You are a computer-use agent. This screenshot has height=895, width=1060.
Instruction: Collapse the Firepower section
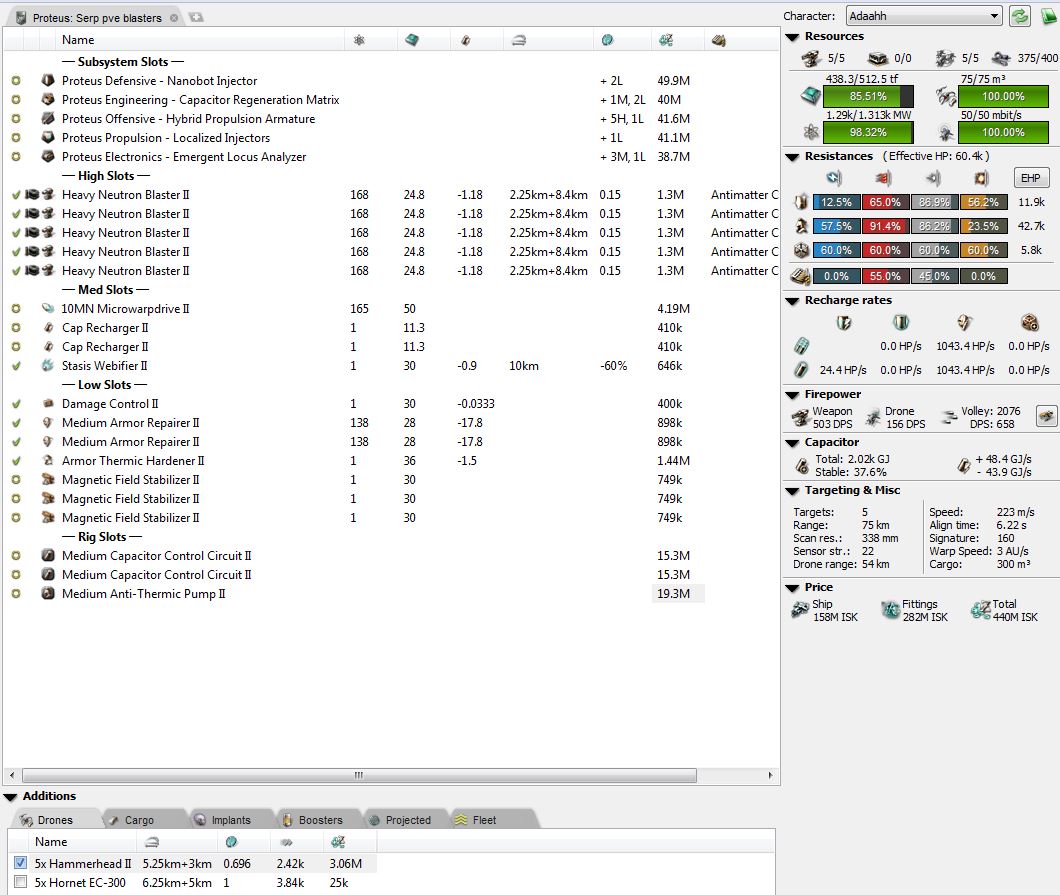(x=792, y=395)
